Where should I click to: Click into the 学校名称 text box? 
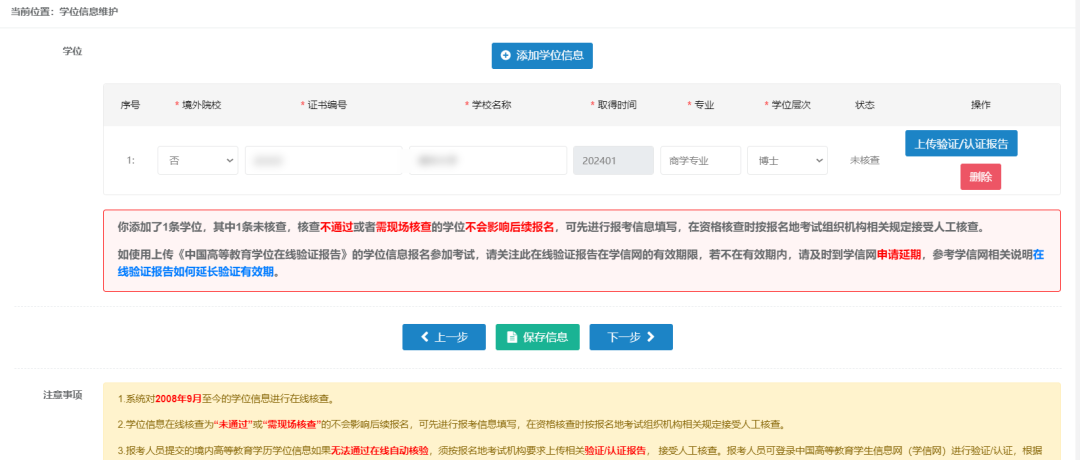coord(488,160)
